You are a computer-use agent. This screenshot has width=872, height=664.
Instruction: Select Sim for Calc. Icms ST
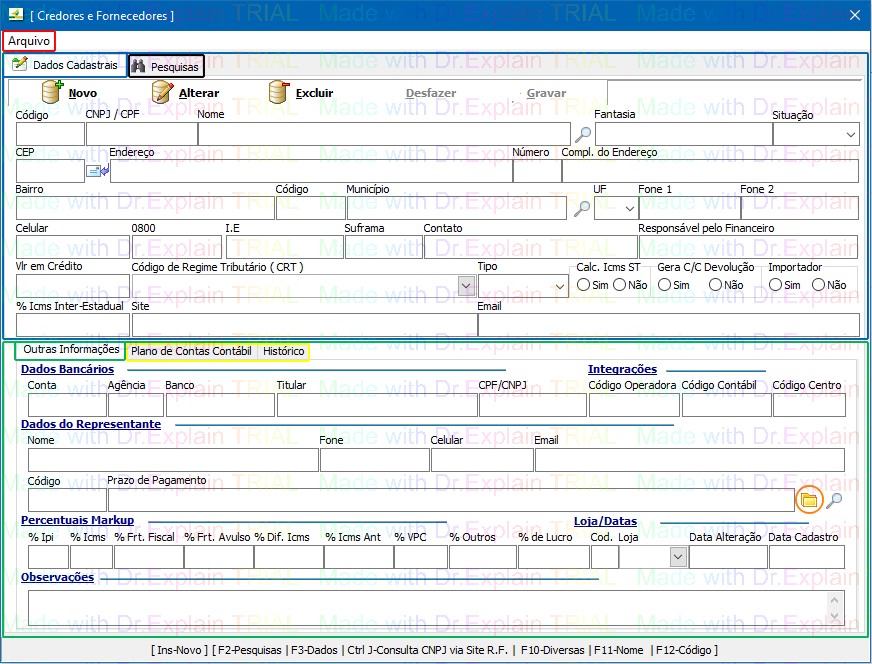[584, 285]
